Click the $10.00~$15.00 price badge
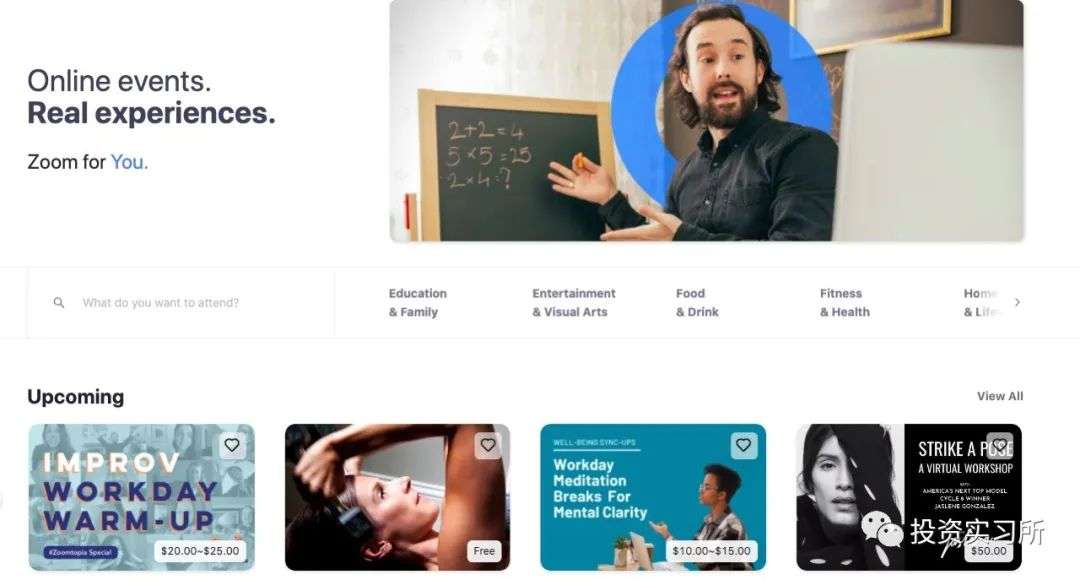The width and height of the screenshot is (1080, 580). click(x=712, y=551)
